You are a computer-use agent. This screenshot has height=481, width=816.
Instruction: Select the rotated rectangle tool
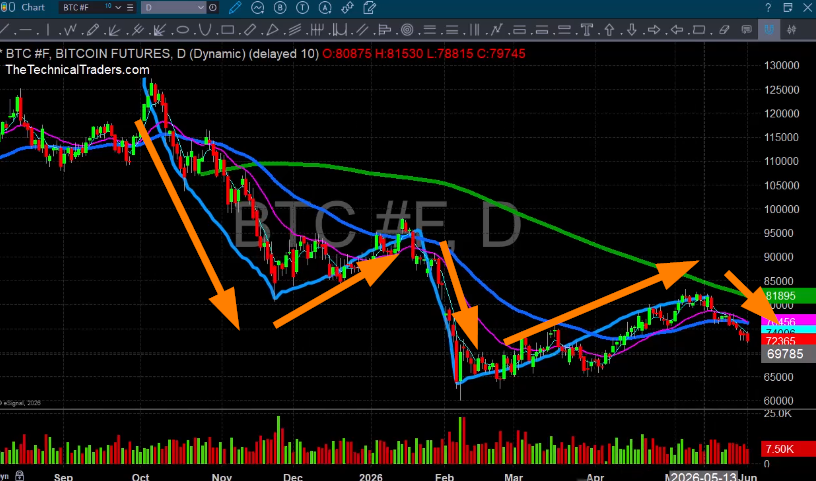(250, 30)
